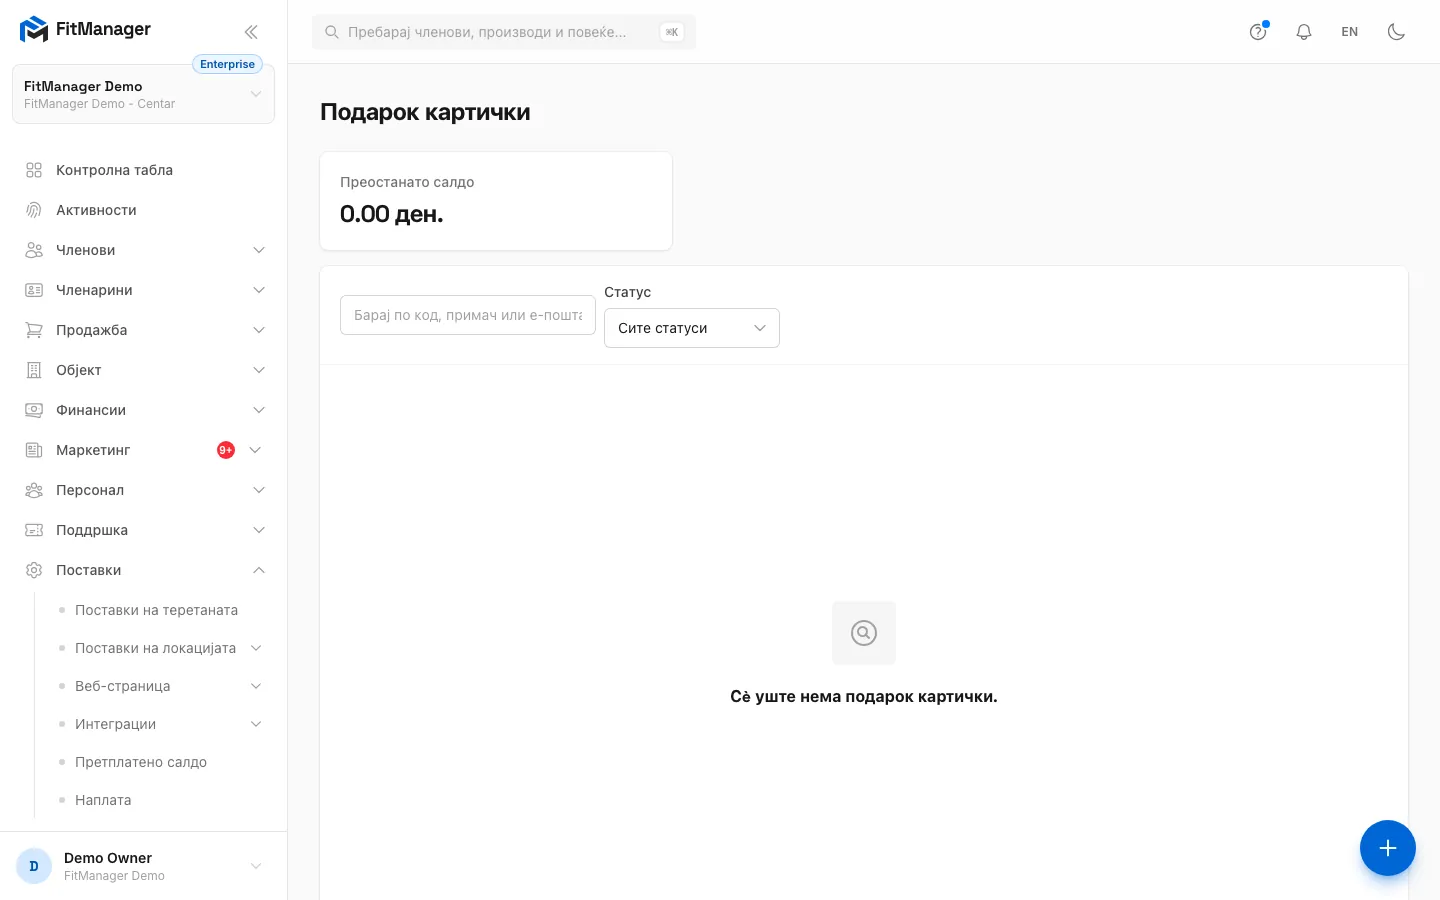The image size is (1440, 900).
Task: Open the Наплата settings page
Action: coord(103,800)
